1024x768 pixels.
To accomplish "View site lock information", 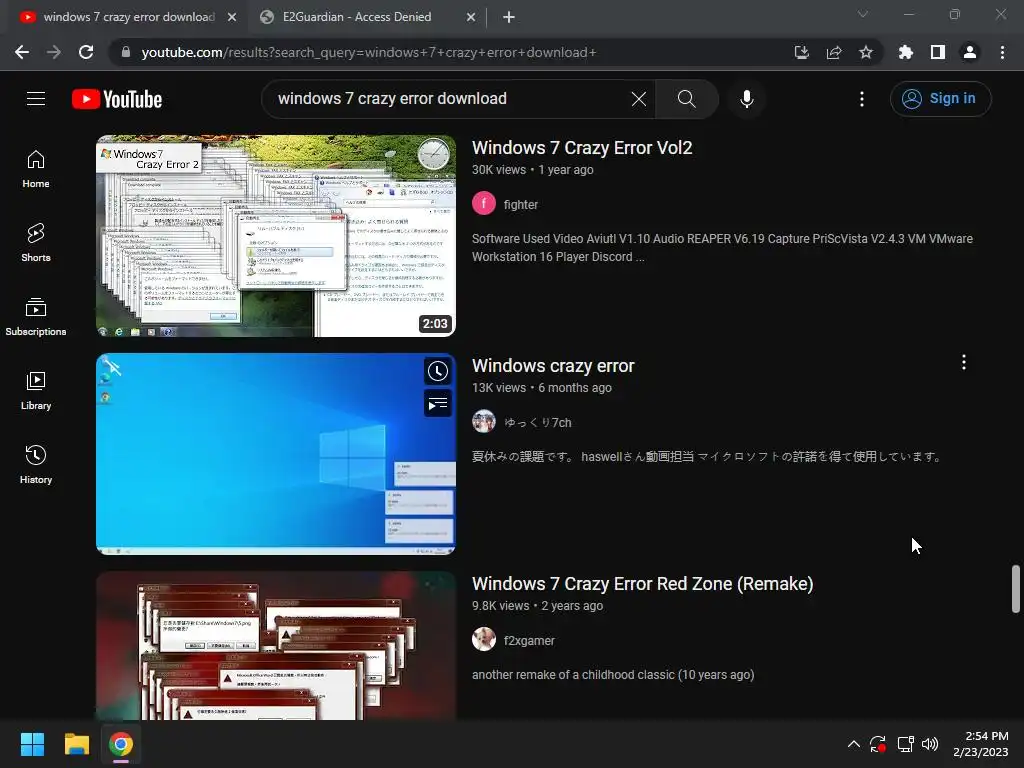I will 125,52.
